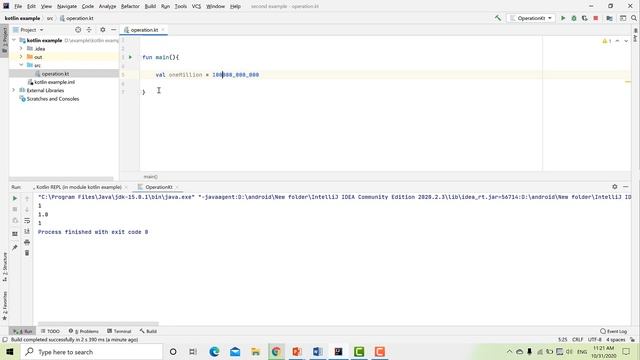Viewport: 640px width, 360px height.
Task: Open the Refactor menu
Action: click(130, 6)
